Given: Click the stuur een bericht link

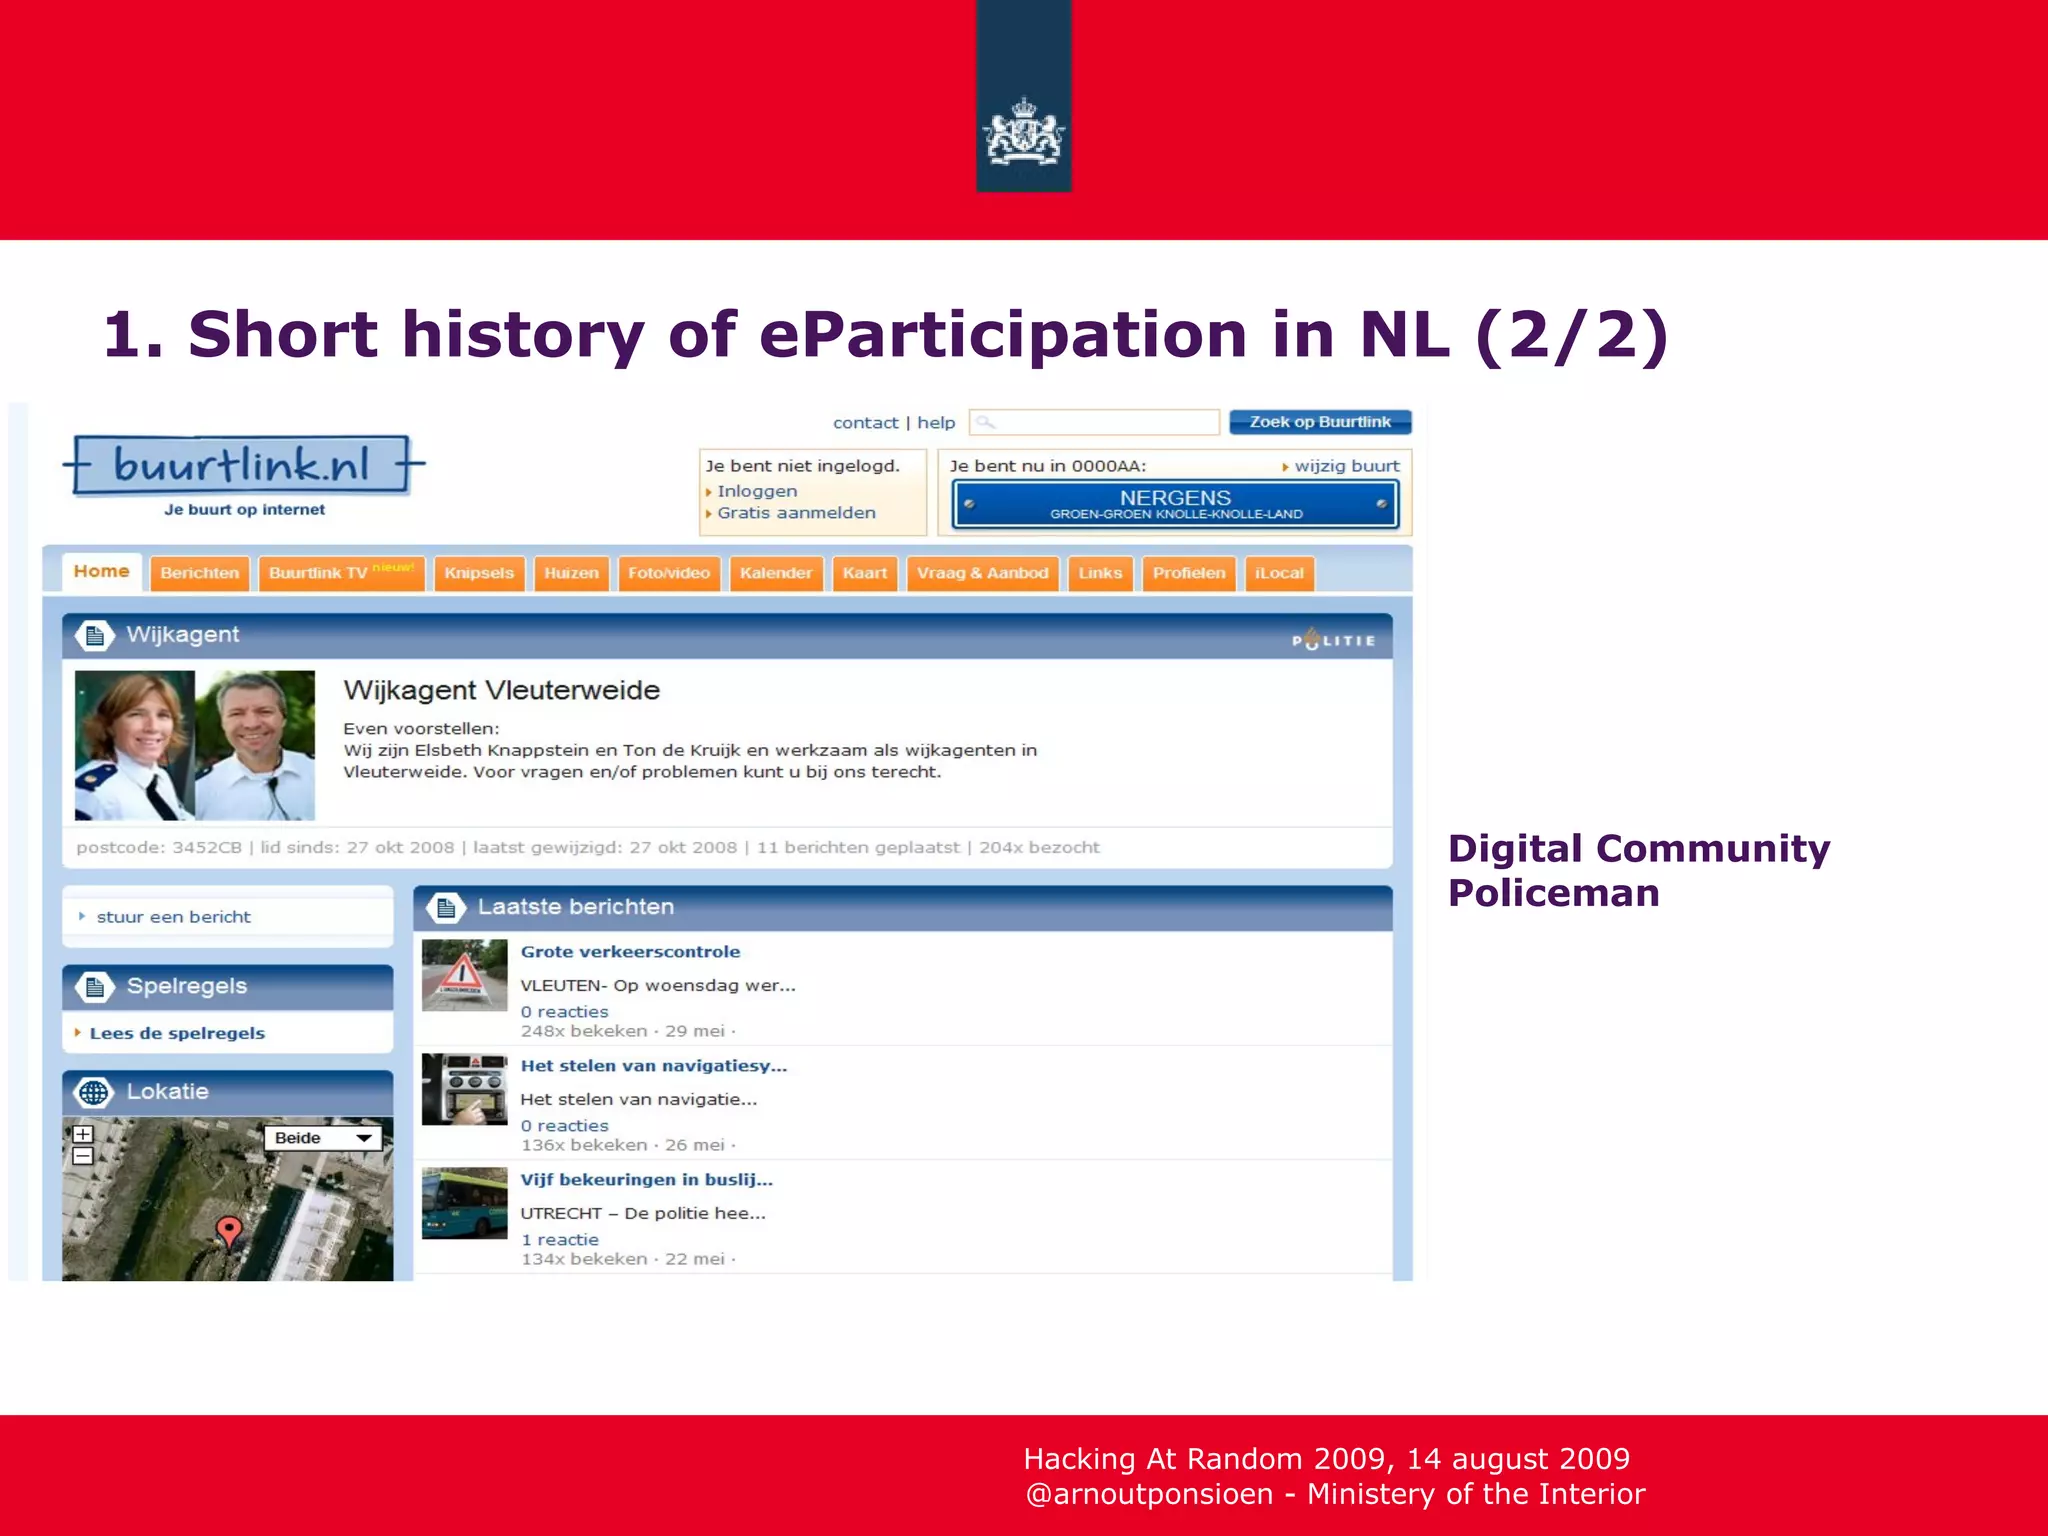Looking at the screenshot, I should tap(173, 917).
